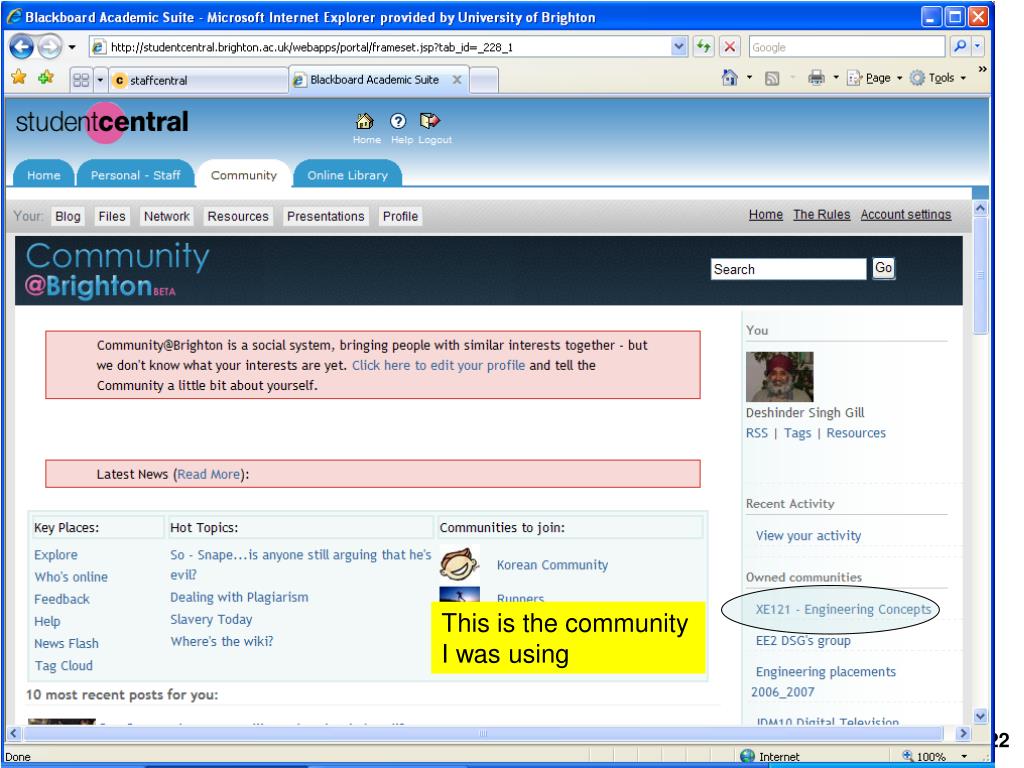Select the Home portal tab

pos(44,175)
